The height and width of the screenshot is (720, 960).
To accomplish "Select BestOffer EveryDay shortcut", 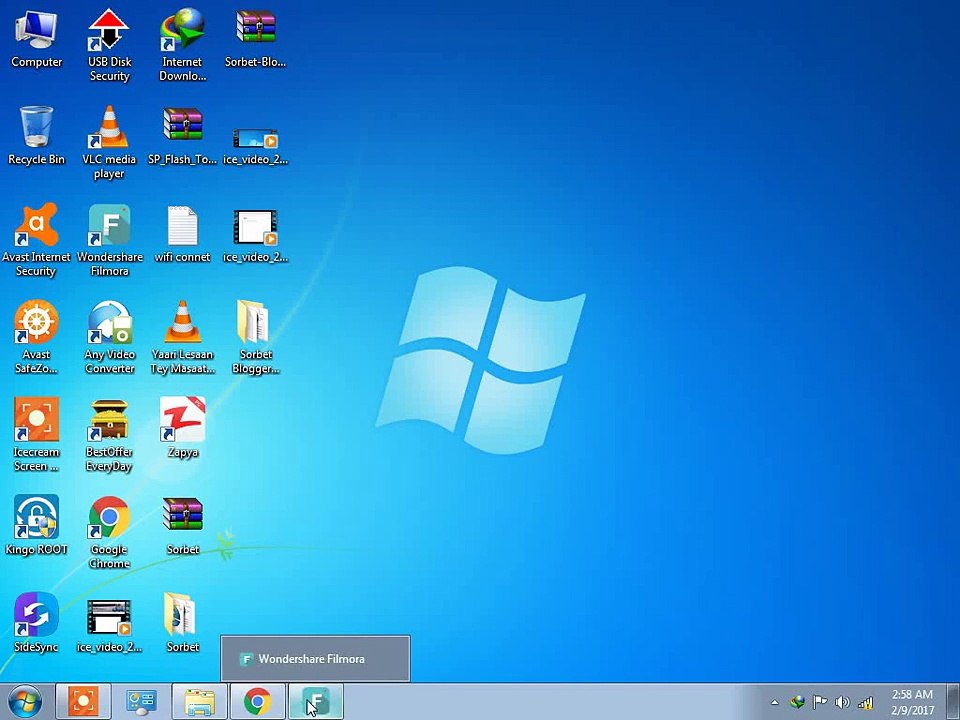I will (x=109, y=435).
